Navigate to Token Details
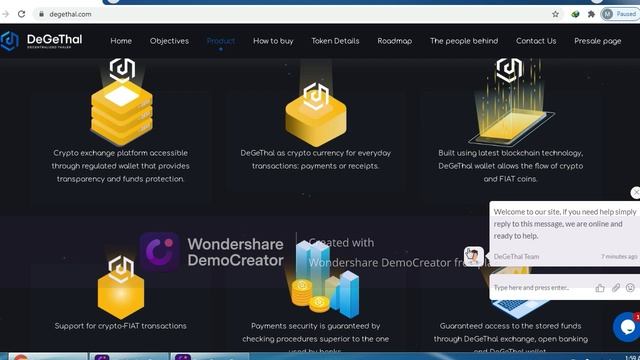 (x=335, y=41)
